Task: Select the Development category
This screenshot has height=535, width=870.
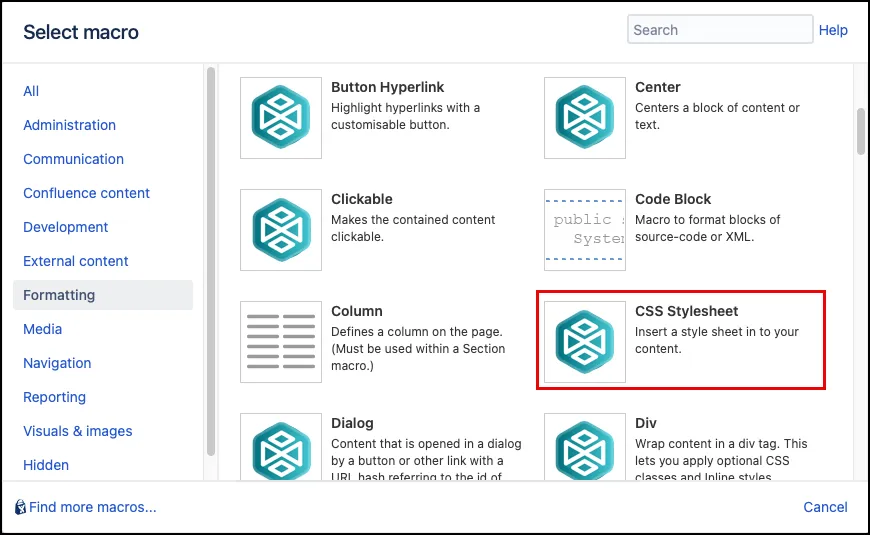Action: [65, 227]
